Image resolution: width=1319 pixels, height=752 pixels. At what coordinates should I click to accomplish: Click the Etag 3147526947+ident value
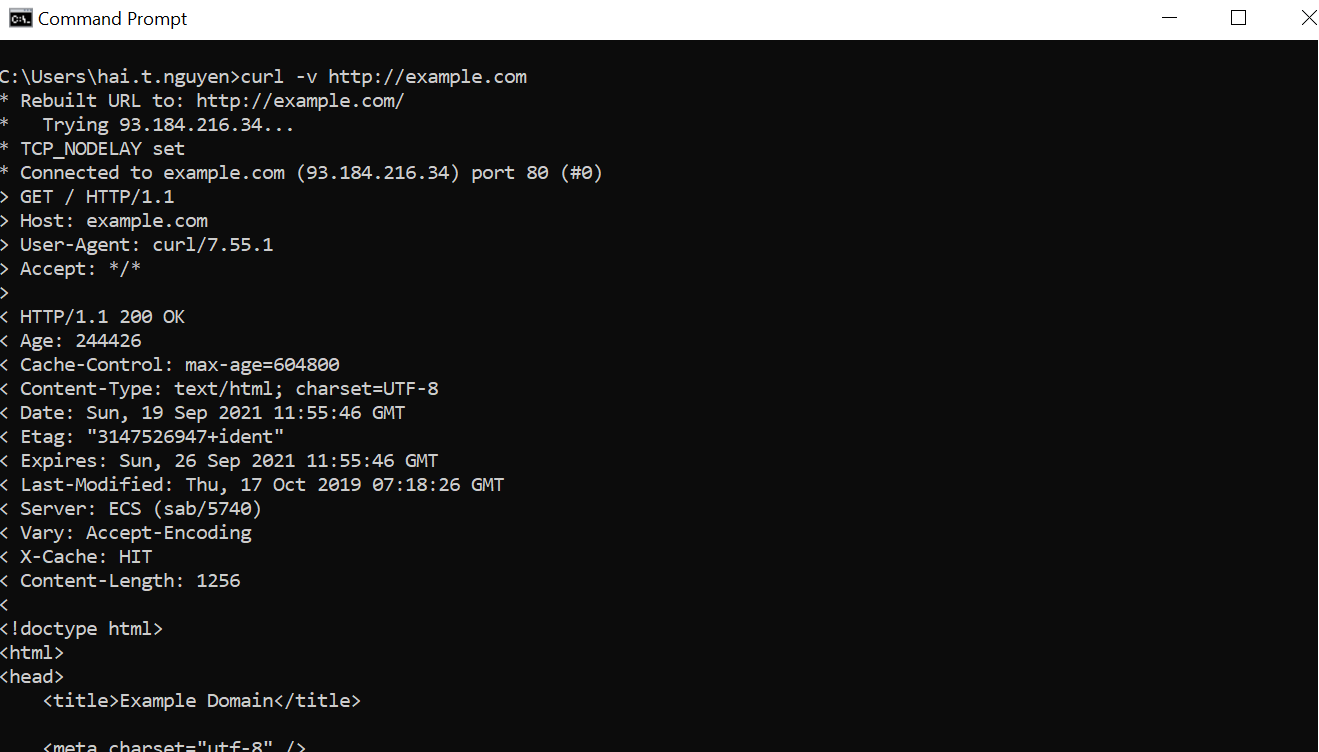pyautogui.click(x=186, y=437)
